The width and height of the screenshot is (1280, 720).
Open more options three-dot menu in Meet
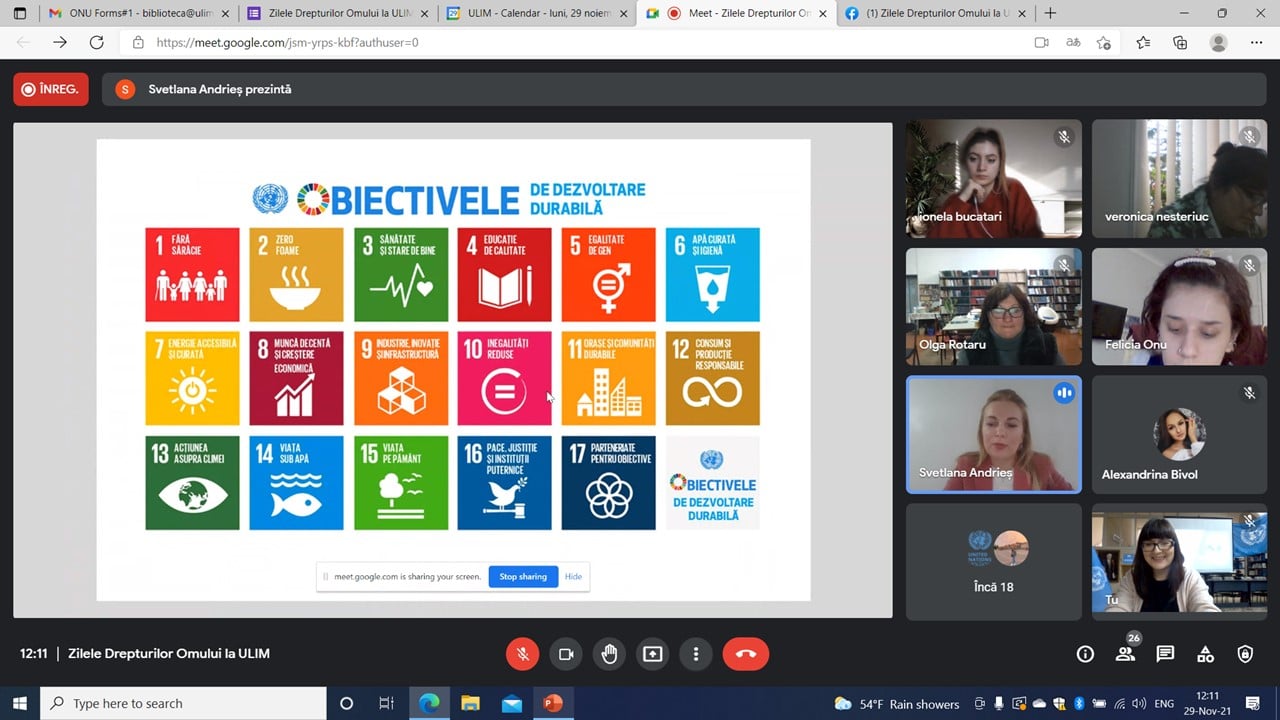(696, 654)
